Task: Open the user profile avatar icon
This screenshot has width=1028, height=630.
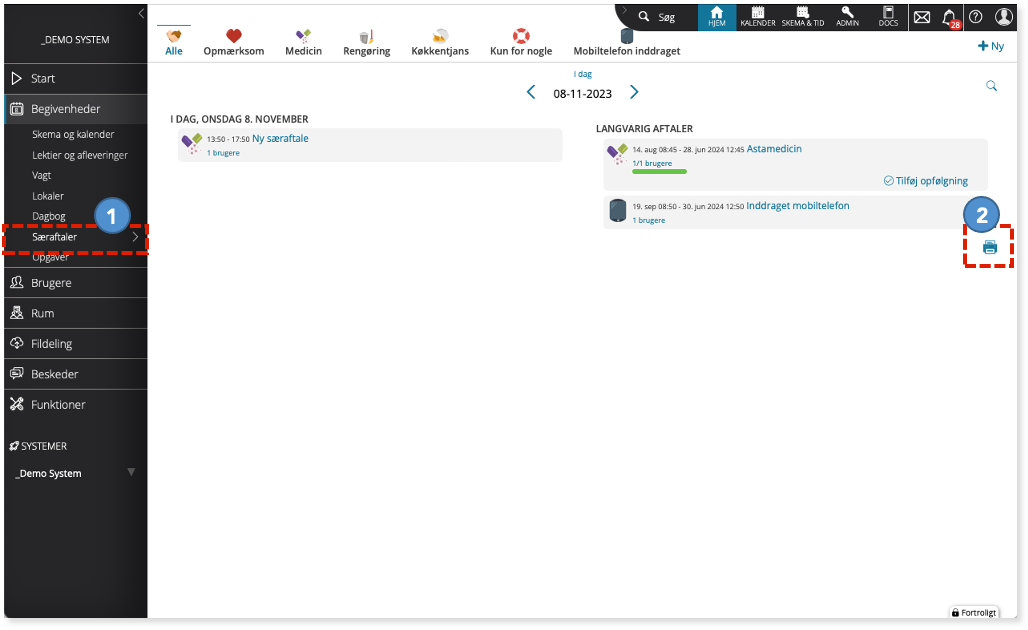Action: (x=1004, y=17)
